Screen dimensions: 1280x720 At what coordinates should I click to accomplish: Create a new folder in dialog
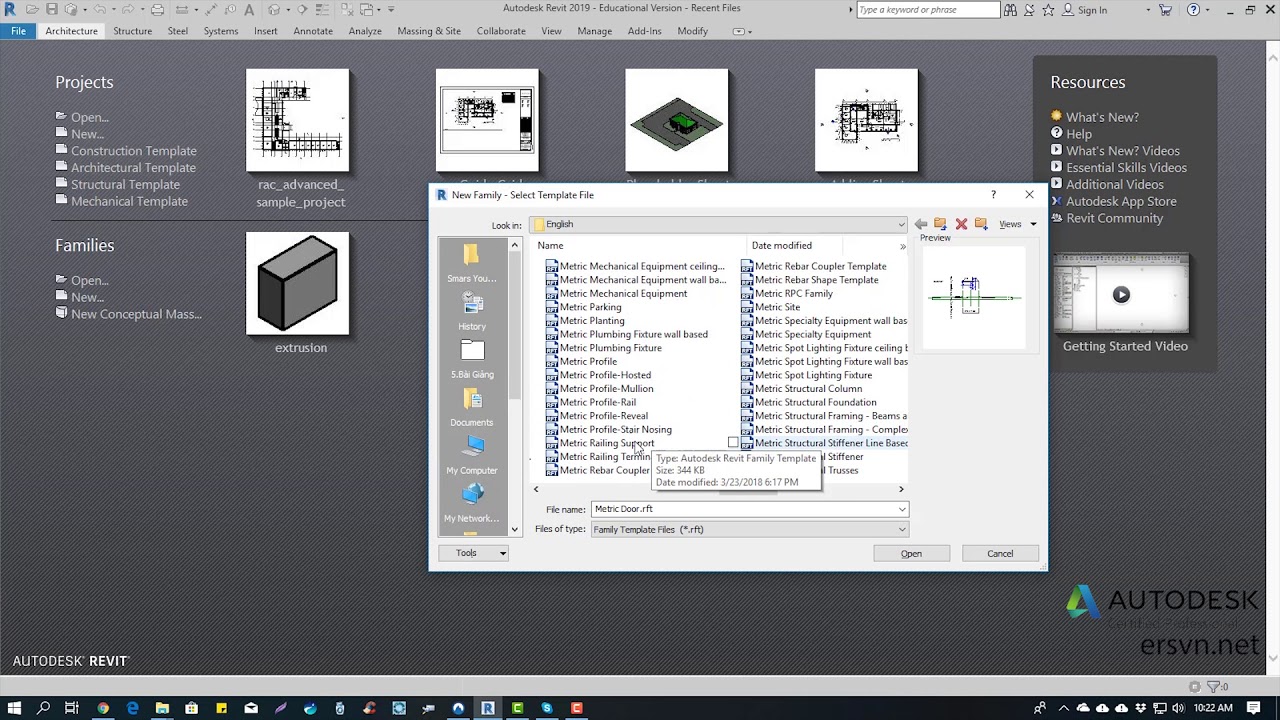click(x=981, y=224)
